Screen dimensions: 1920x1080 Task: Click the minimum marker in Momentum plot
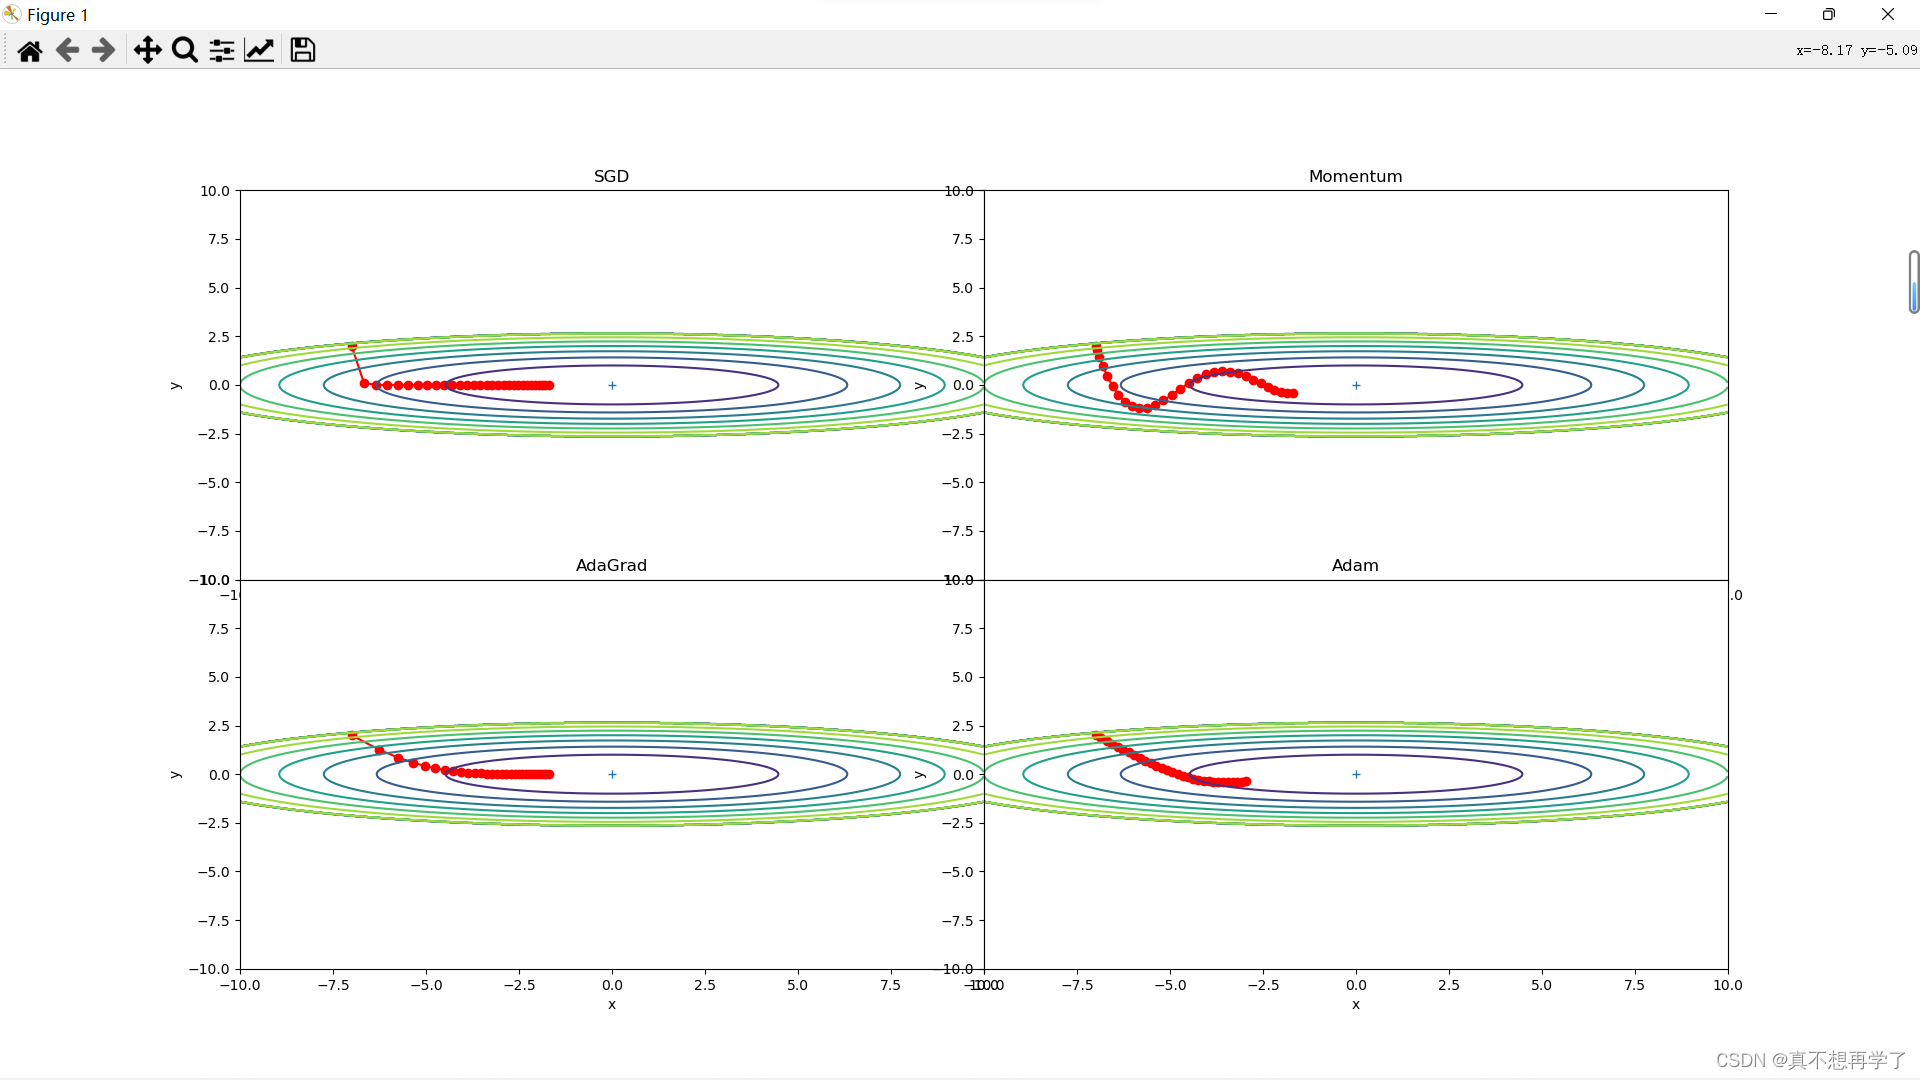point(1356,385)
